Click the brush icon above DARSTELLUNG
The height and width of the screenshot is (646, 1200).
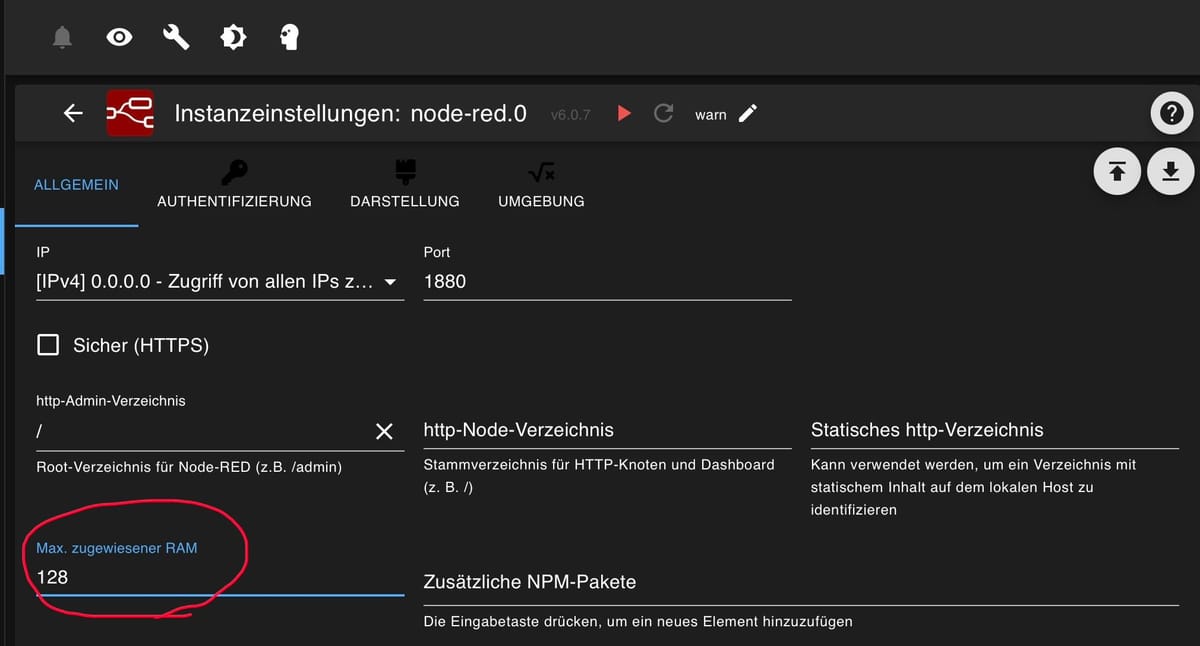click(x=405, y=171)
